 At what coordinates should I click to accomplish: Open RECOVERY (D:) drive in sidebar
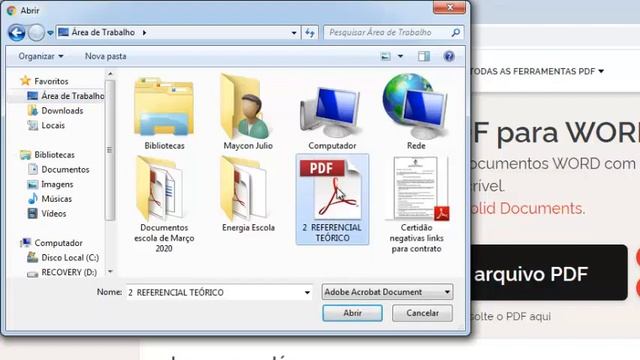point(62,272)
